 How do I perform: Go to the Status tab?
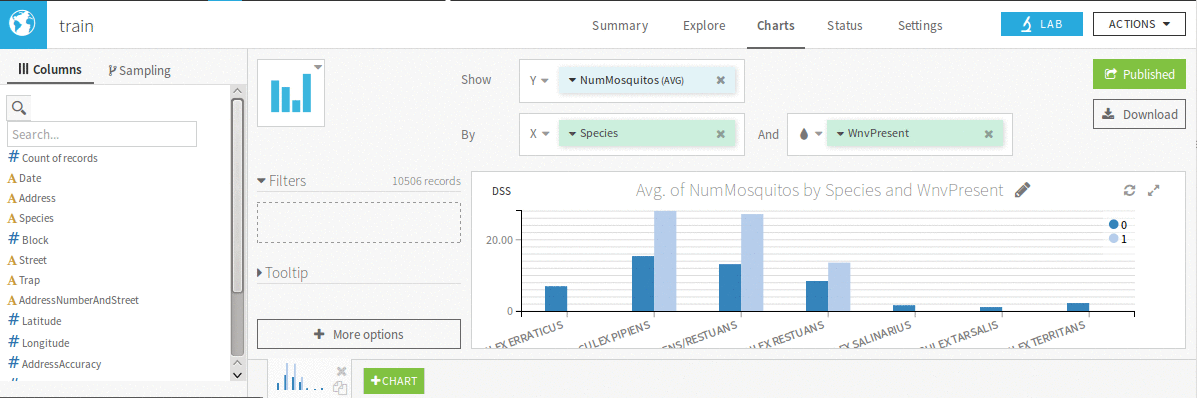coord(844,25)
